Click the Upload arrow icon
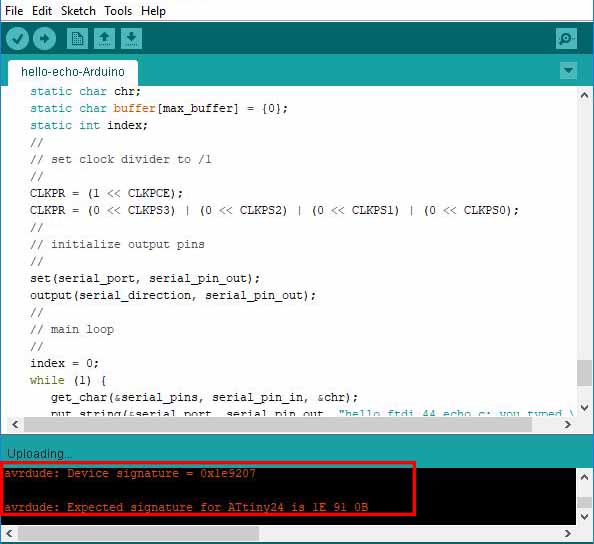This screenshot has width=594, height=544. click(44, 39)
